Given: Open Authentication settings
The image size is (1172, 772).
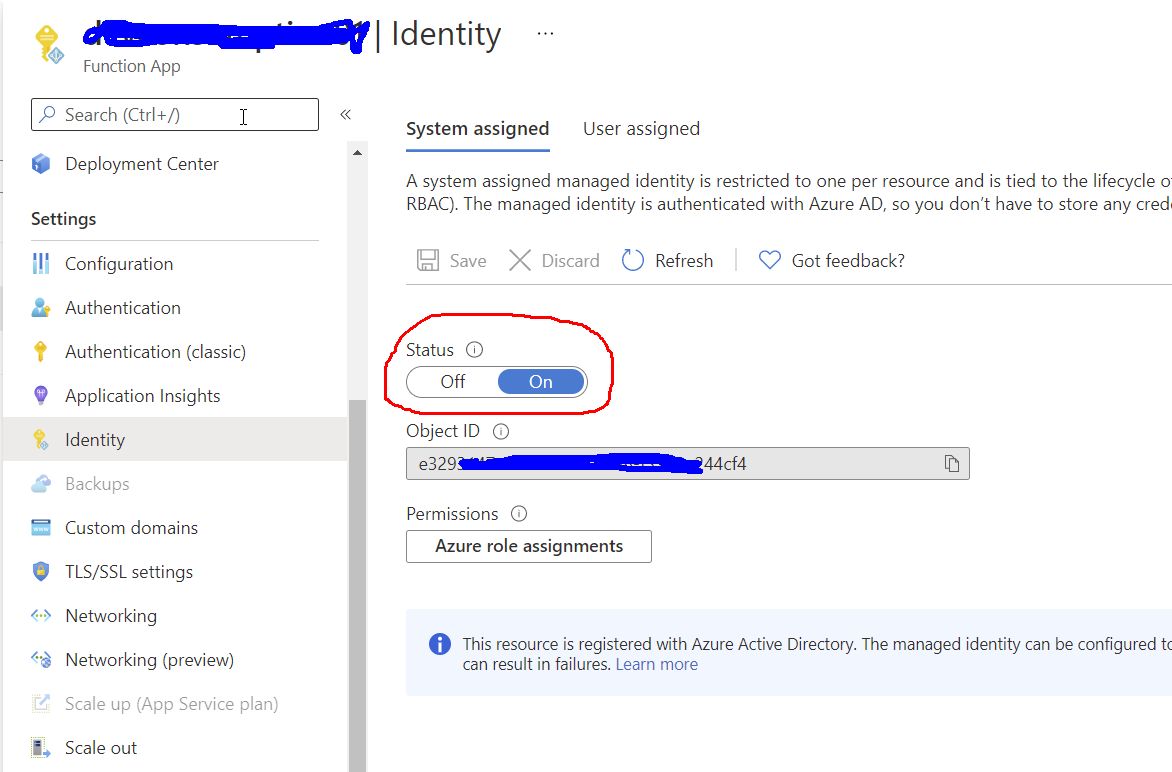Looking at the screenshot, I should (123, 308).
